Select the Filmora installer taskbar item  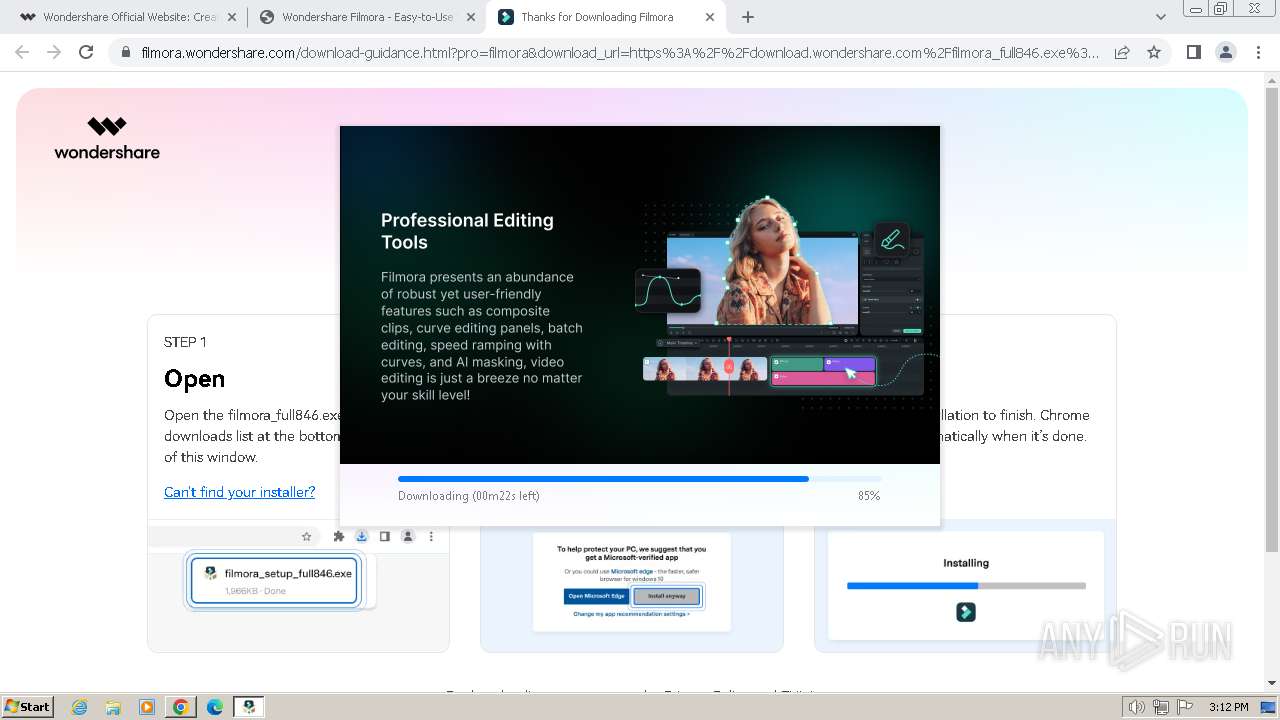point(249,707)
